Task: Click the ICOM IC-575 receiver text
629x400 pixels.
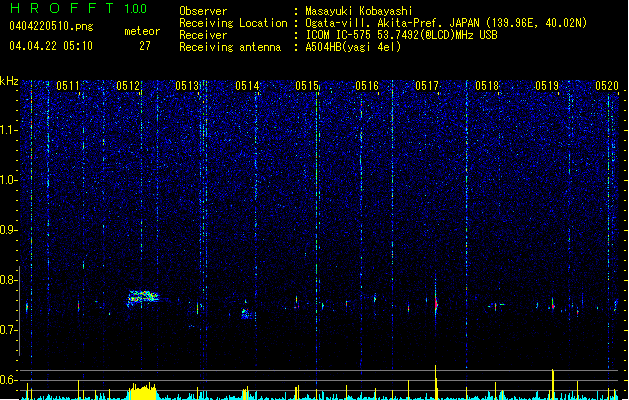Action: coord(401,35)
